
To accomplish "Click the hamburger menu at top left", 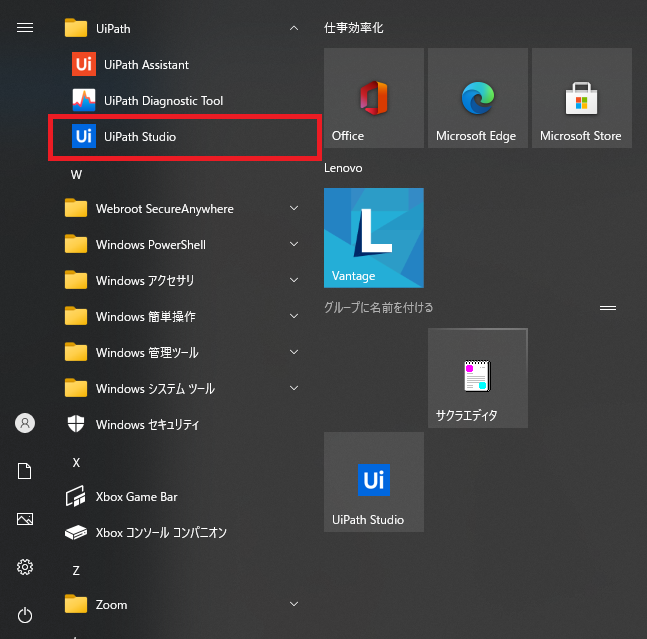I will click(25, 28).
